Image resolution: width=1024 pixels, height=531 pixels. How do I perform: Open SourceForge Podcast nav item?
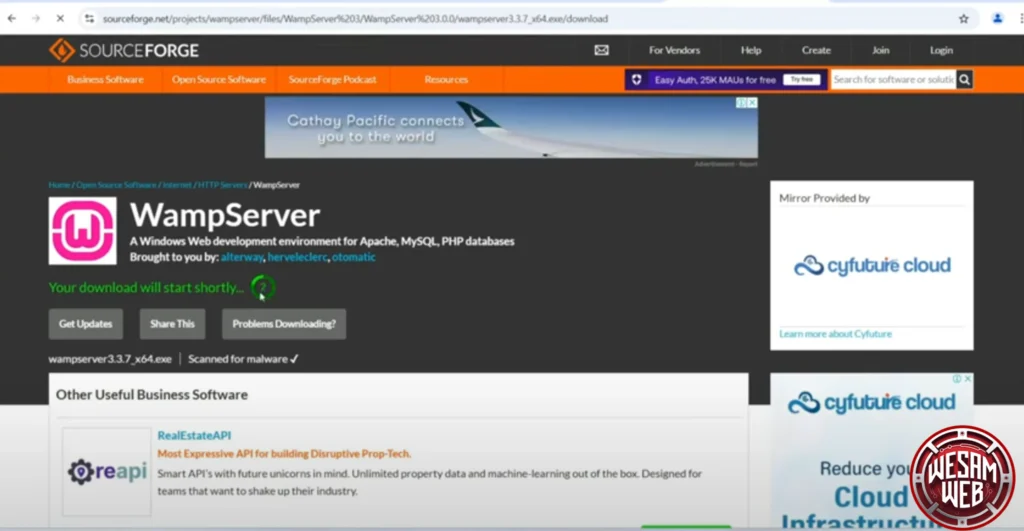[x=332, y=80]
